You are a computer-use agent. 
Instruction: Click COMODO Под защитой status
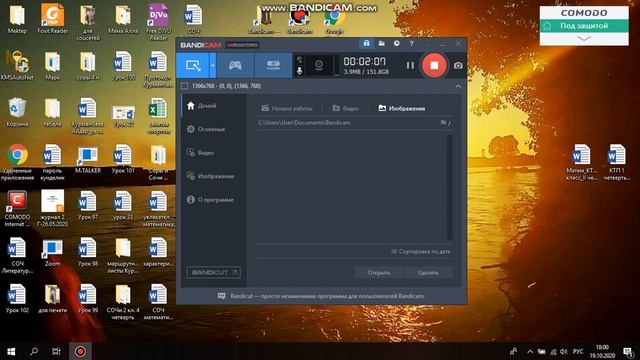click(x=584, y=26)
